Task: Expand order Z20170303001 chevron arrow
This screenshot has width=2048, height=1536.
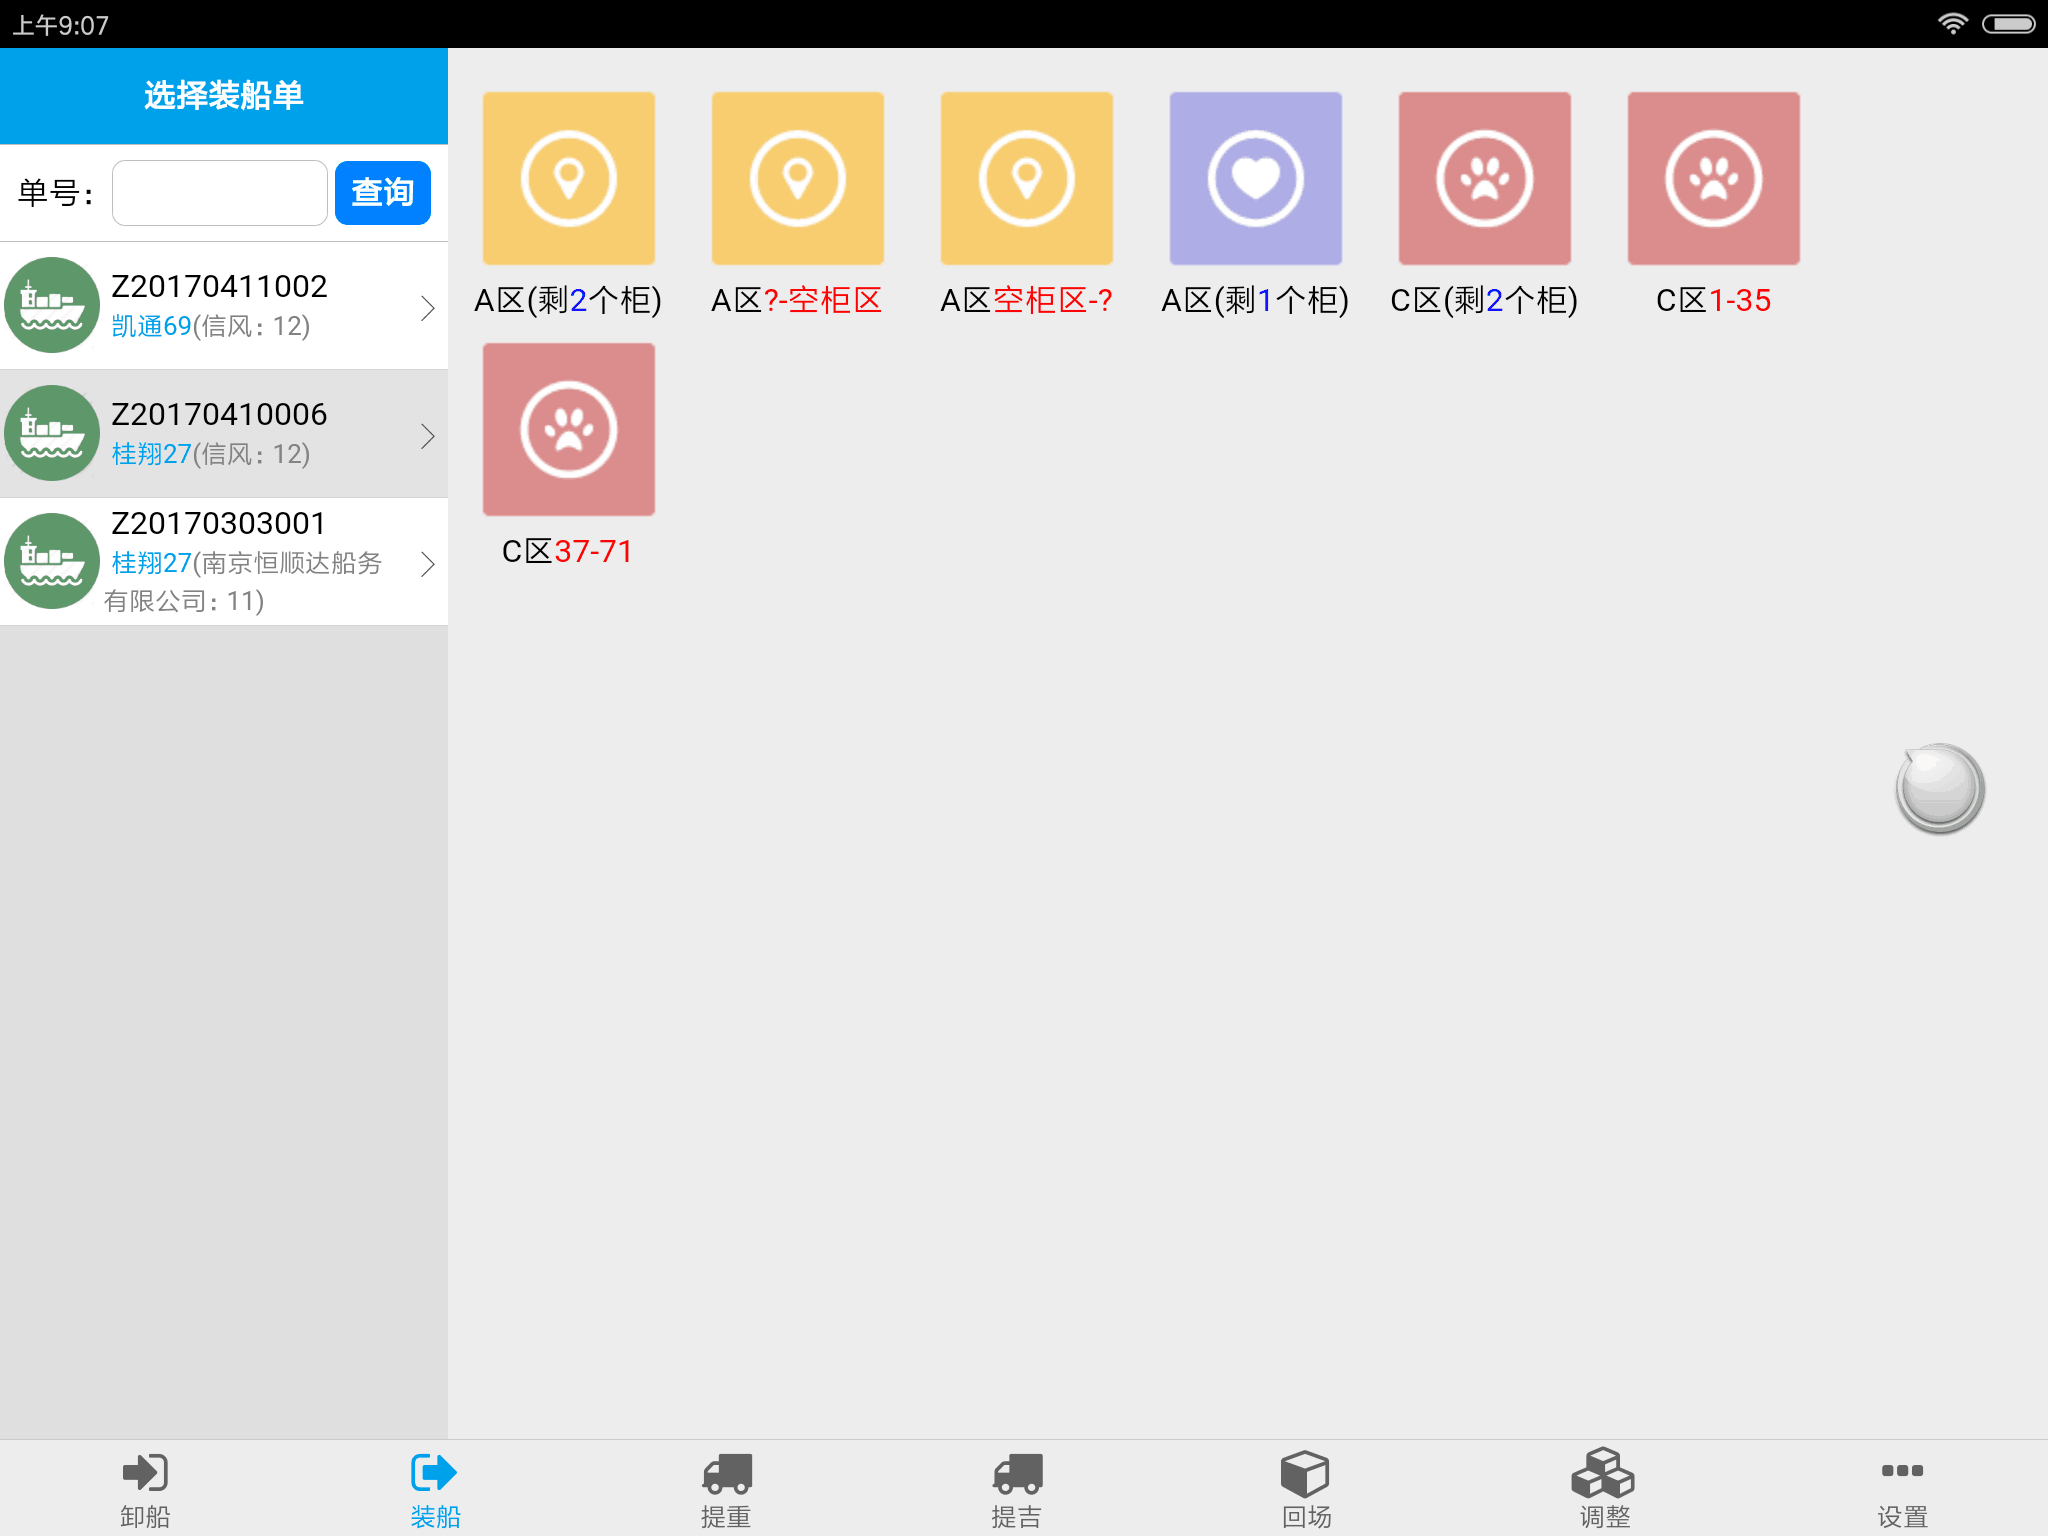Action: tap(427, 564)
